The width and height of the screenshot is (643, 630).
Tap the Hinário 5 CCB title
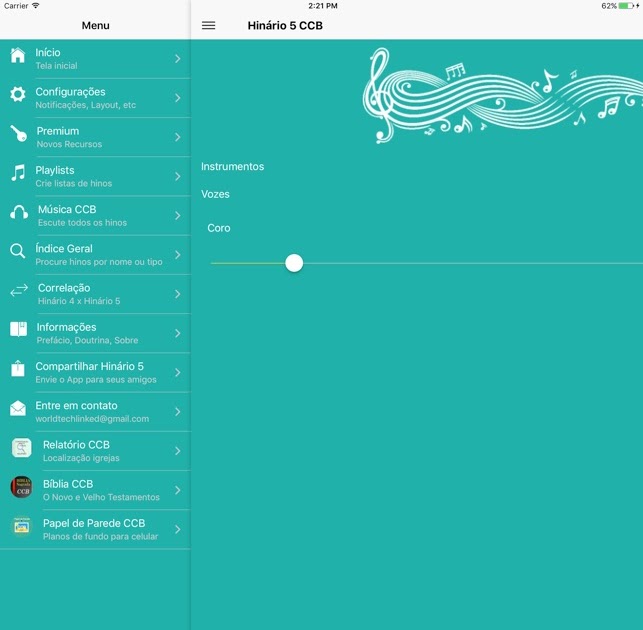click(x=285, y=25)
